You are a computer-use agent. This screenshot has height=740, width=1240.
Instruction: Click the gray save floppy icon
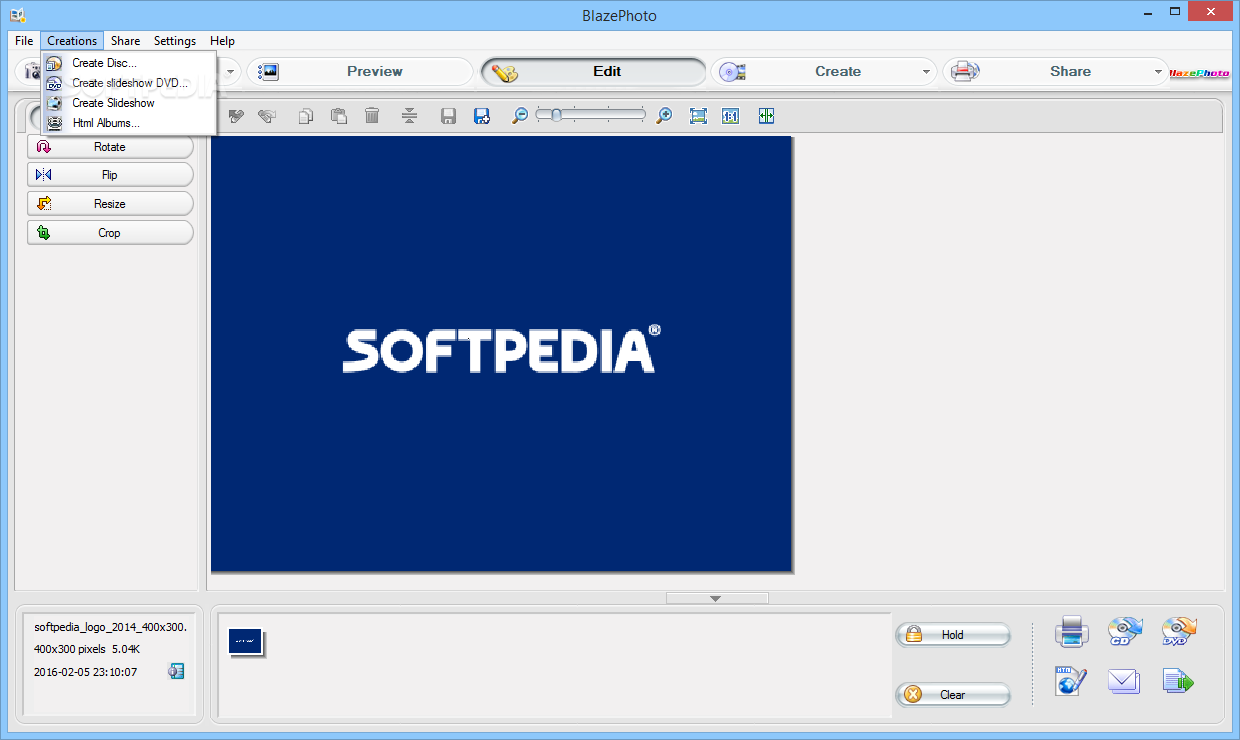[x=448, y=116]
